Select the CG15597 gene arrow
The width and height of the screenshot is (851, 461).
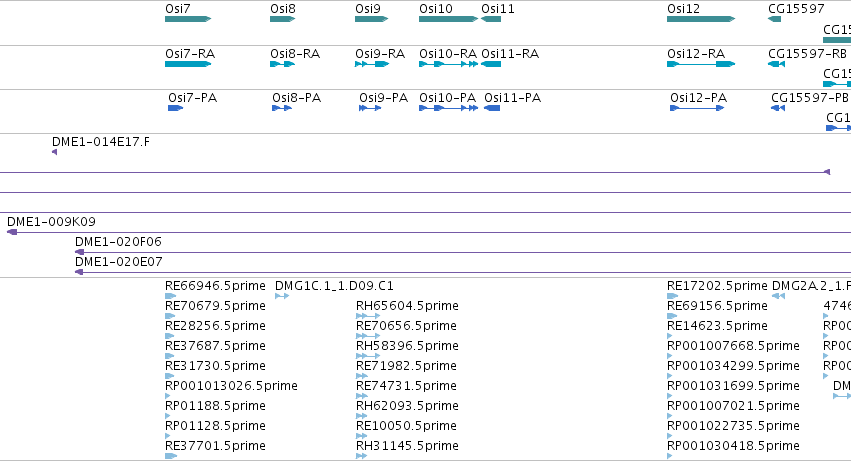coord(774,19)
